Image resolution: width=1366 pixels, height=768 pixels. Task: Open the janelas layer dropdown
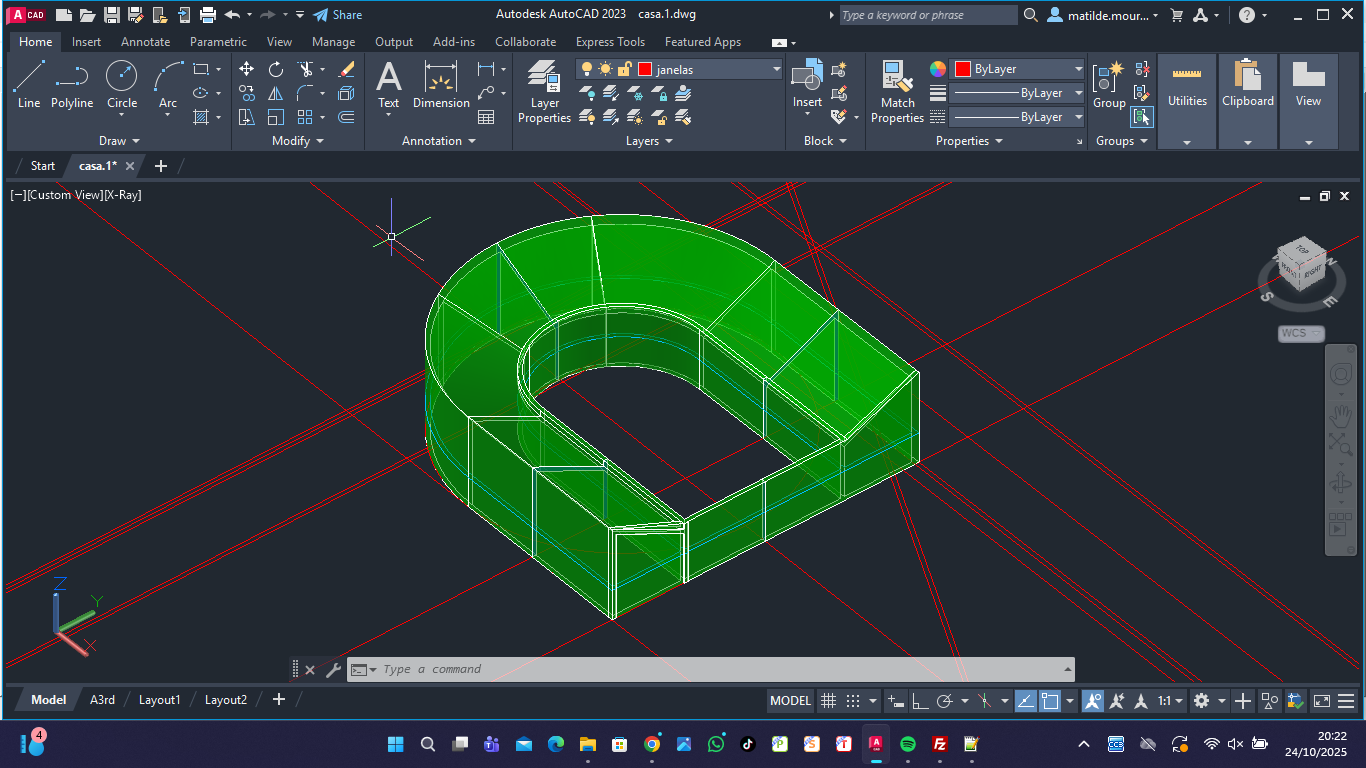coord(776,69)
